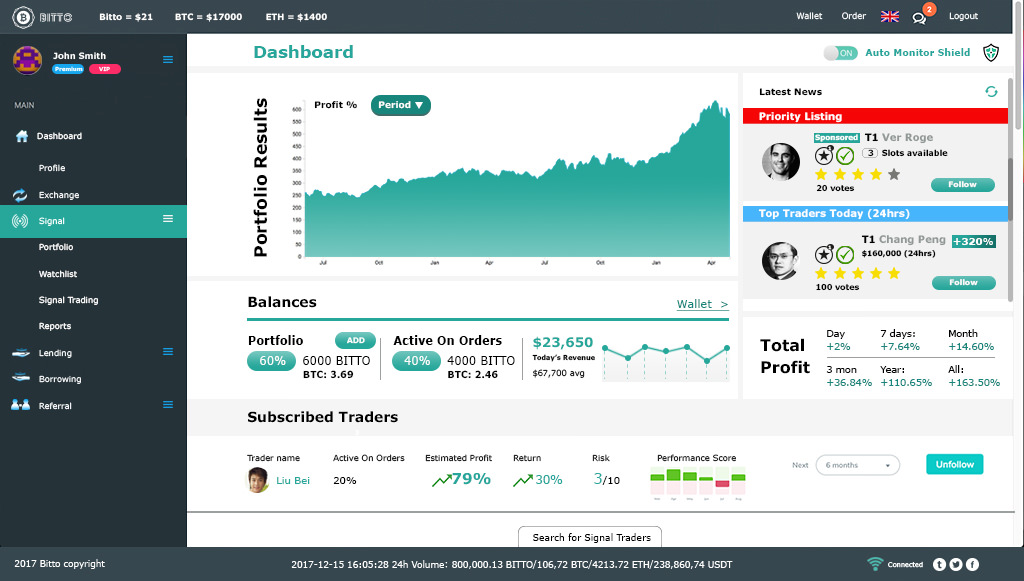Follow trader Ver Roge
Image resolution: width=1024 pixels, height=581 pixels.
pos(963,185)
